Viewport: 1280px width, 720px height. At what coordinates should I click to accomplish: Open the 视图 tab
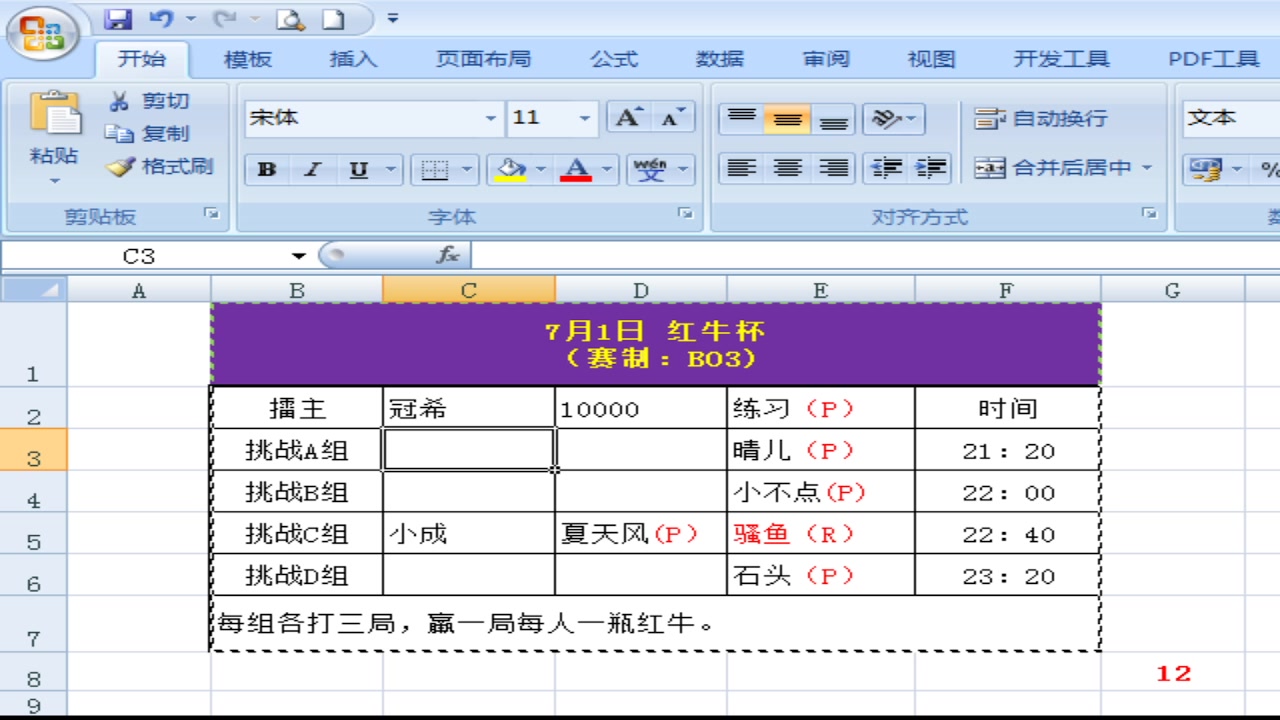tap(932, 60)
